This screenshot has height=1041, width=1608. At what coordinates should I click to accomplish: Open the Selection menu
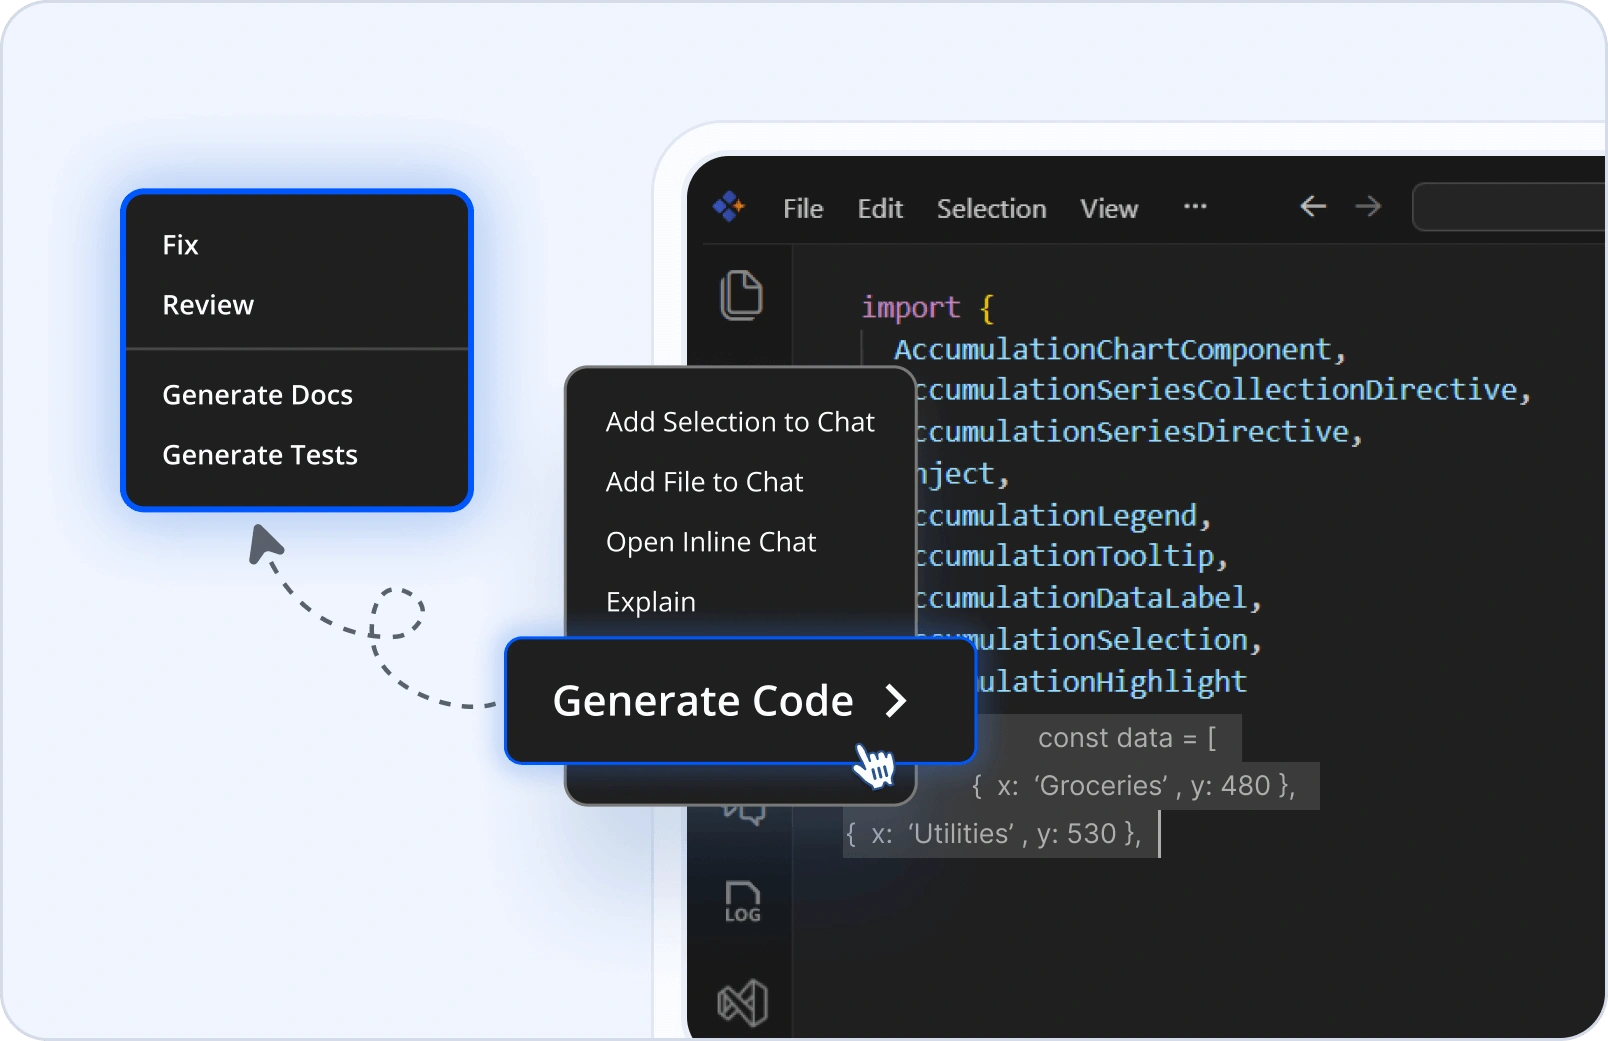pyautogui.click(x=991, y=208)
